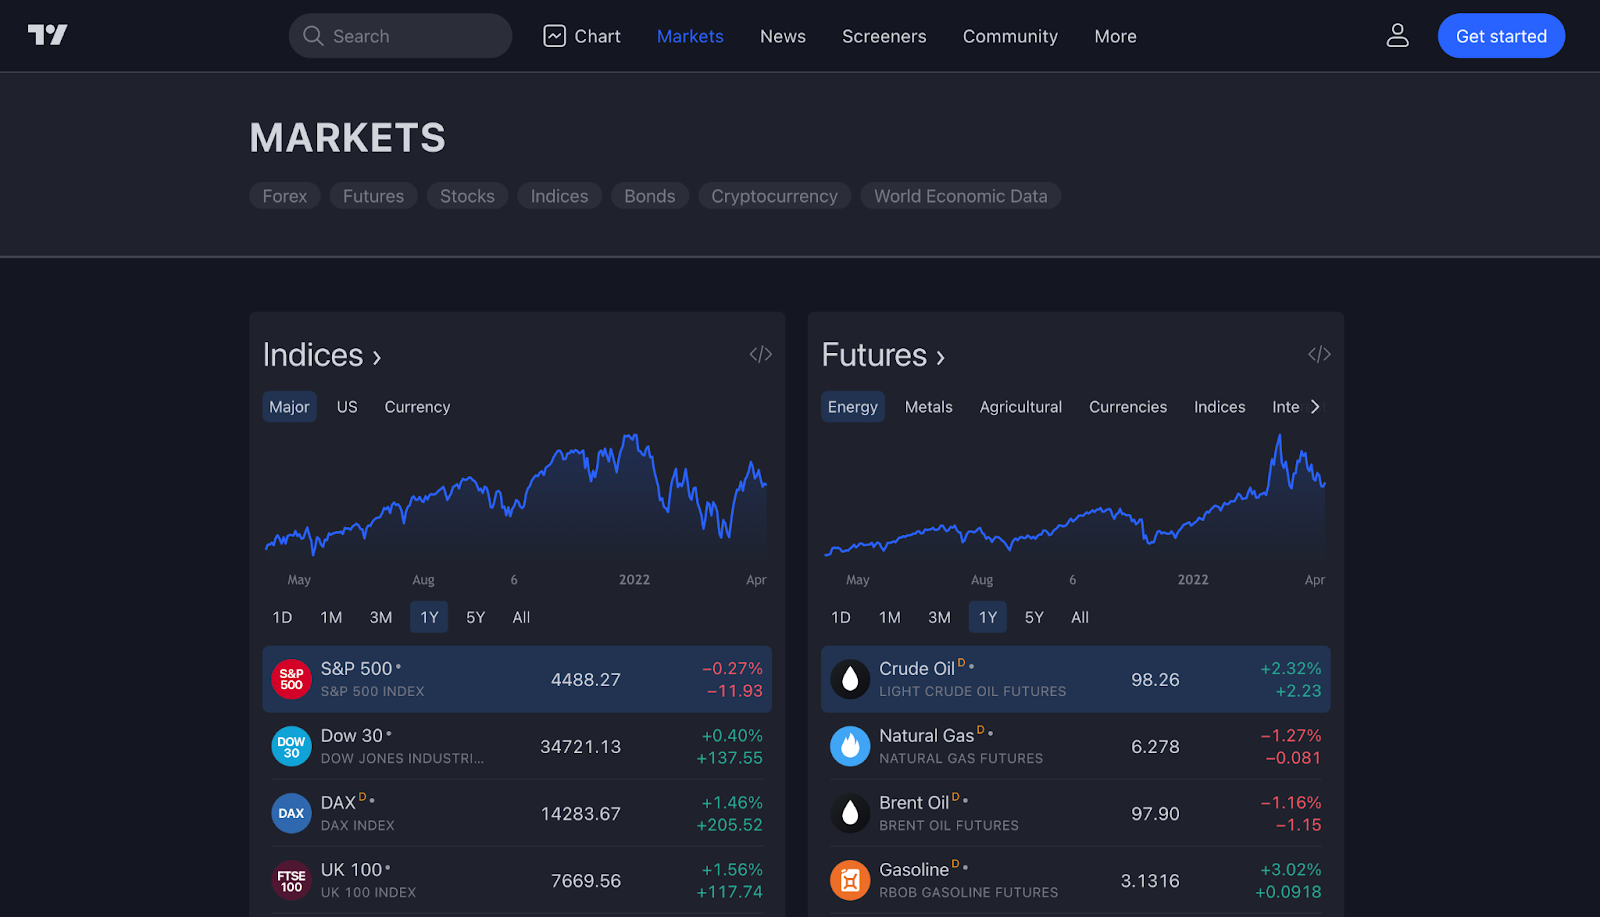Expand the Indices section header
The height and width of the screenshot is (917, 1600).
pyautogui.click(x=322, y=354)
